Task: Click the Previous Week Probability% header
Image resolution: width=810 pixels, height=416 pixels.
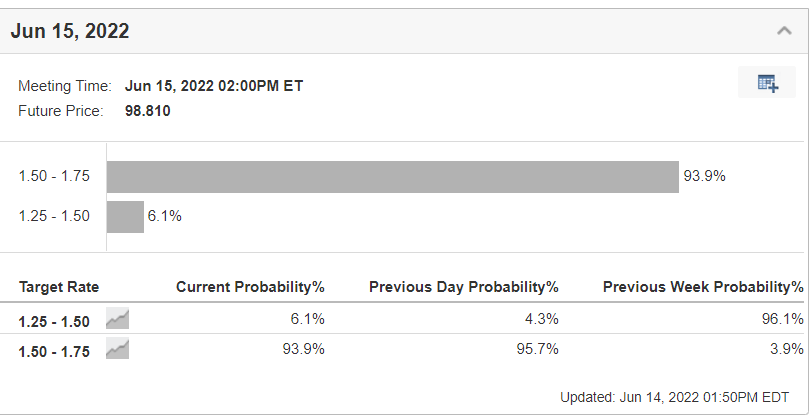Action: (x=703, y=287)
